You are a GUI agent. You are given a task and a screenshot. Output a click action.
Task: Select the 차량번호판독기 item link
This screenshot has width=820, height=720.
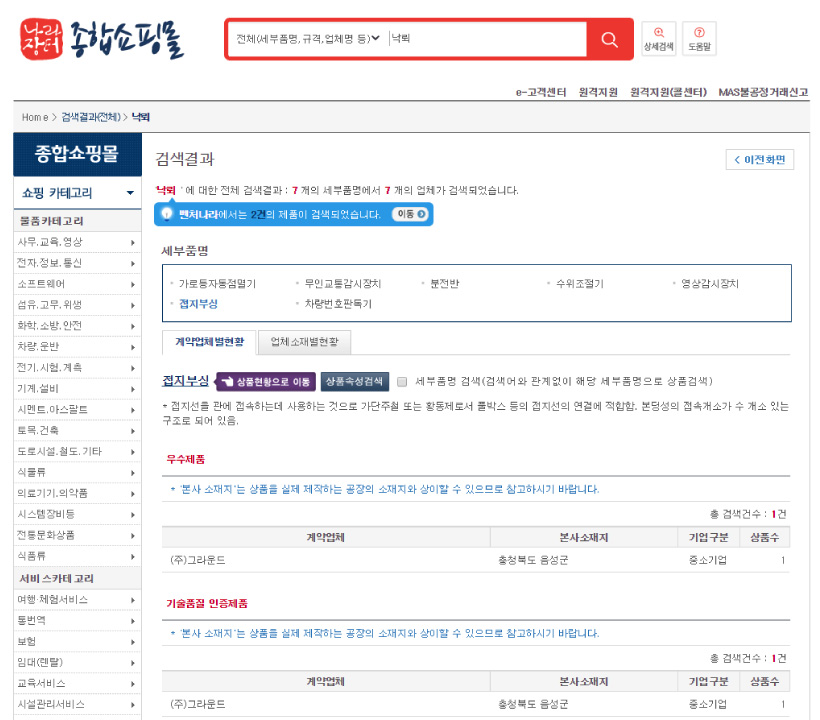pos(336,303)
